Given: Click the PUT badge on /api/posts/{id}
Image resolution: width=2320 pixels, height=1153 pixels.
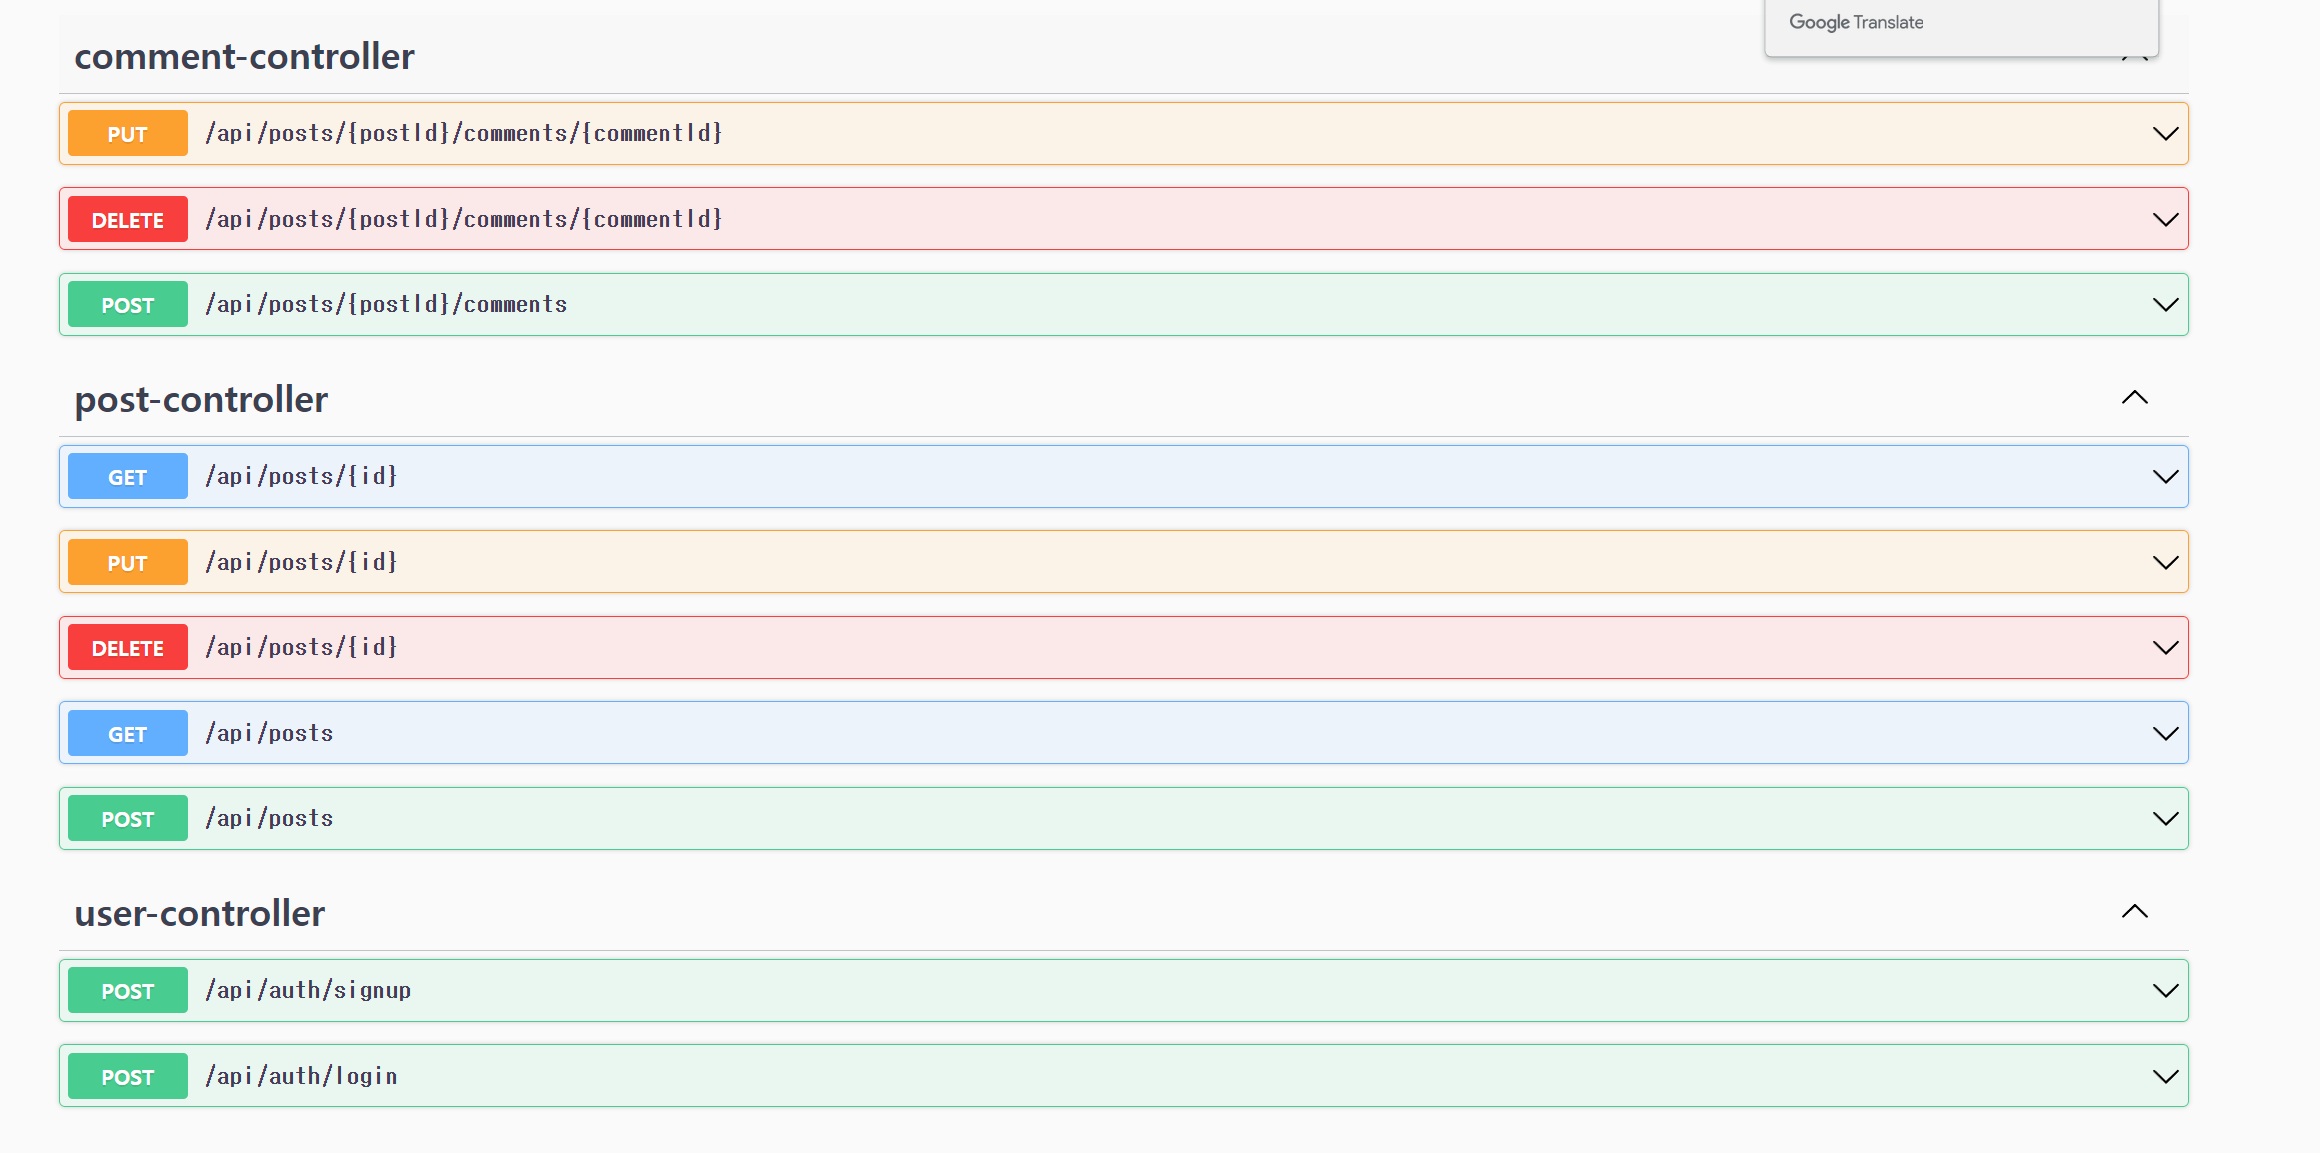Looking at the screenshot, I should (x=127, y=561).
